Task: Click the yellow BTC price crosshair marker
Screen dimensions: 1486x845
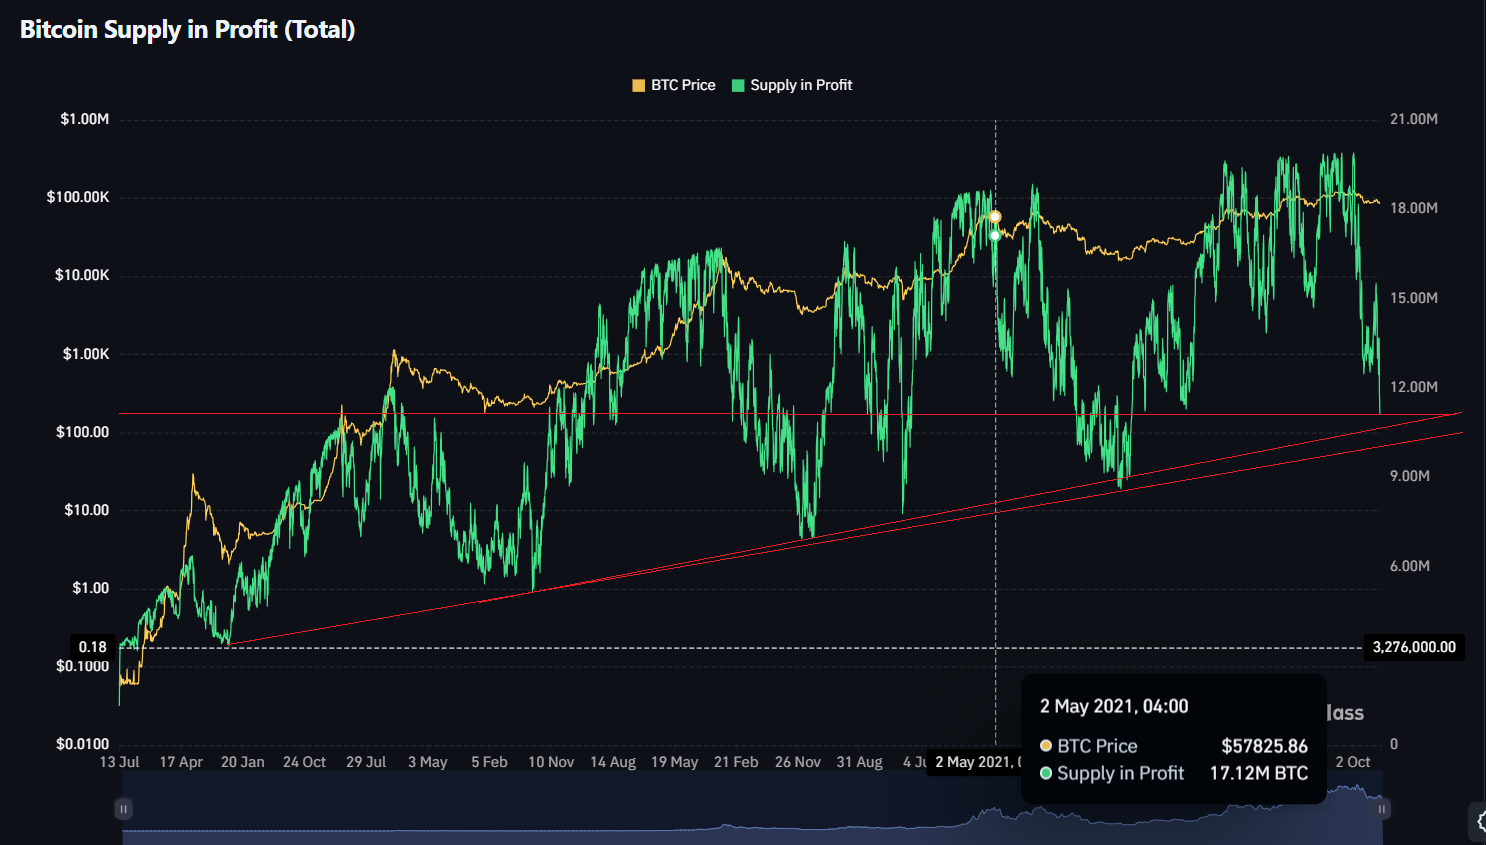Action: coord(995,217)
